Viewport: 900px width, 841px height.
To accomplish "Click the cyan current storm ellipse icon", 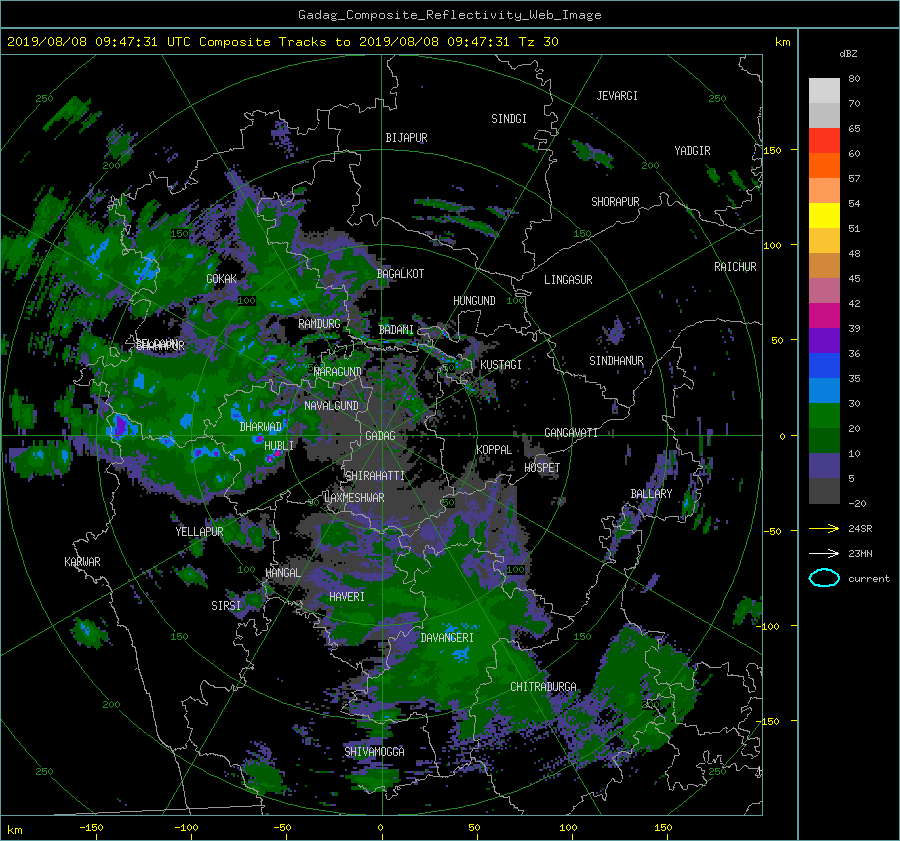I will pos(824,578).
